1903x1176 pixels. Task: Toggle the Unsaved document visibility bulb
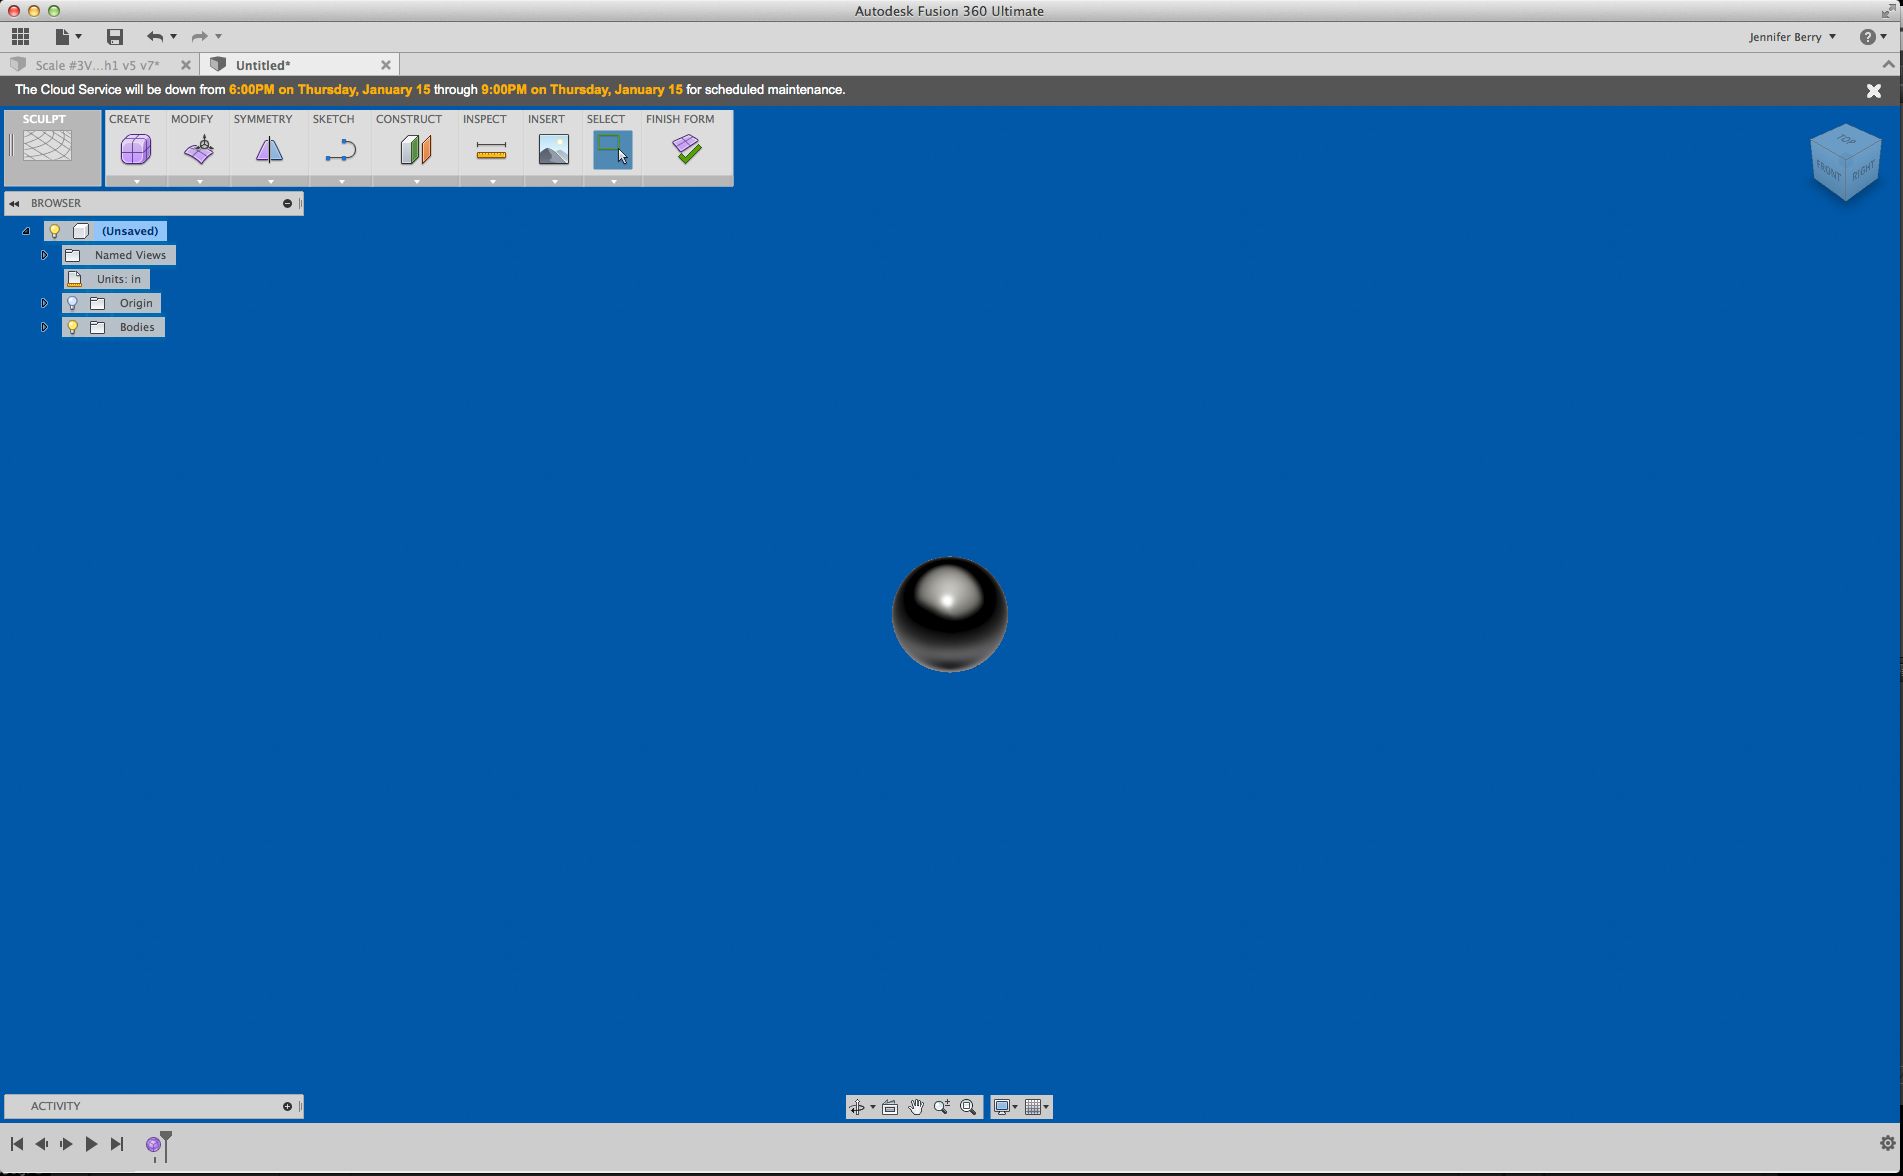54,231
